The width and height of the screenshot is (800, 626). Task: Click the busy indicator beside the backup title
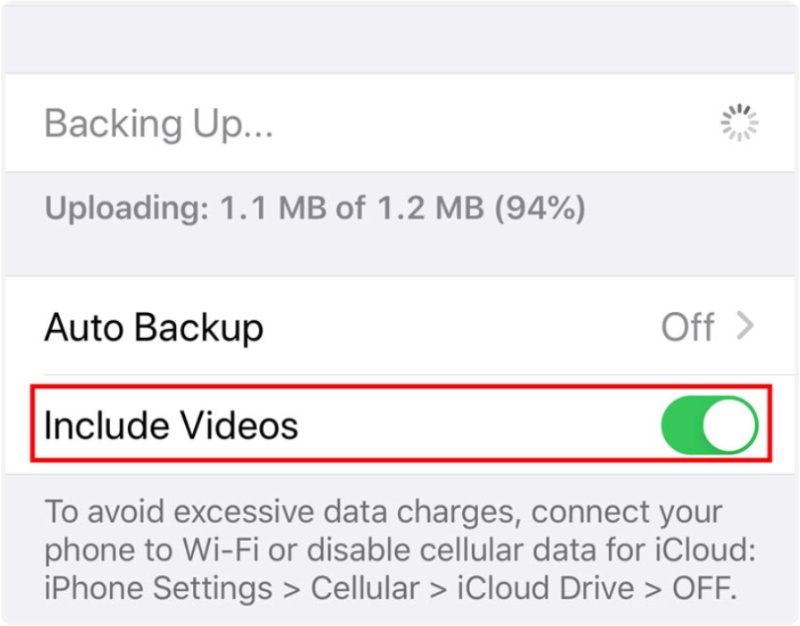(x=738, y=122)
